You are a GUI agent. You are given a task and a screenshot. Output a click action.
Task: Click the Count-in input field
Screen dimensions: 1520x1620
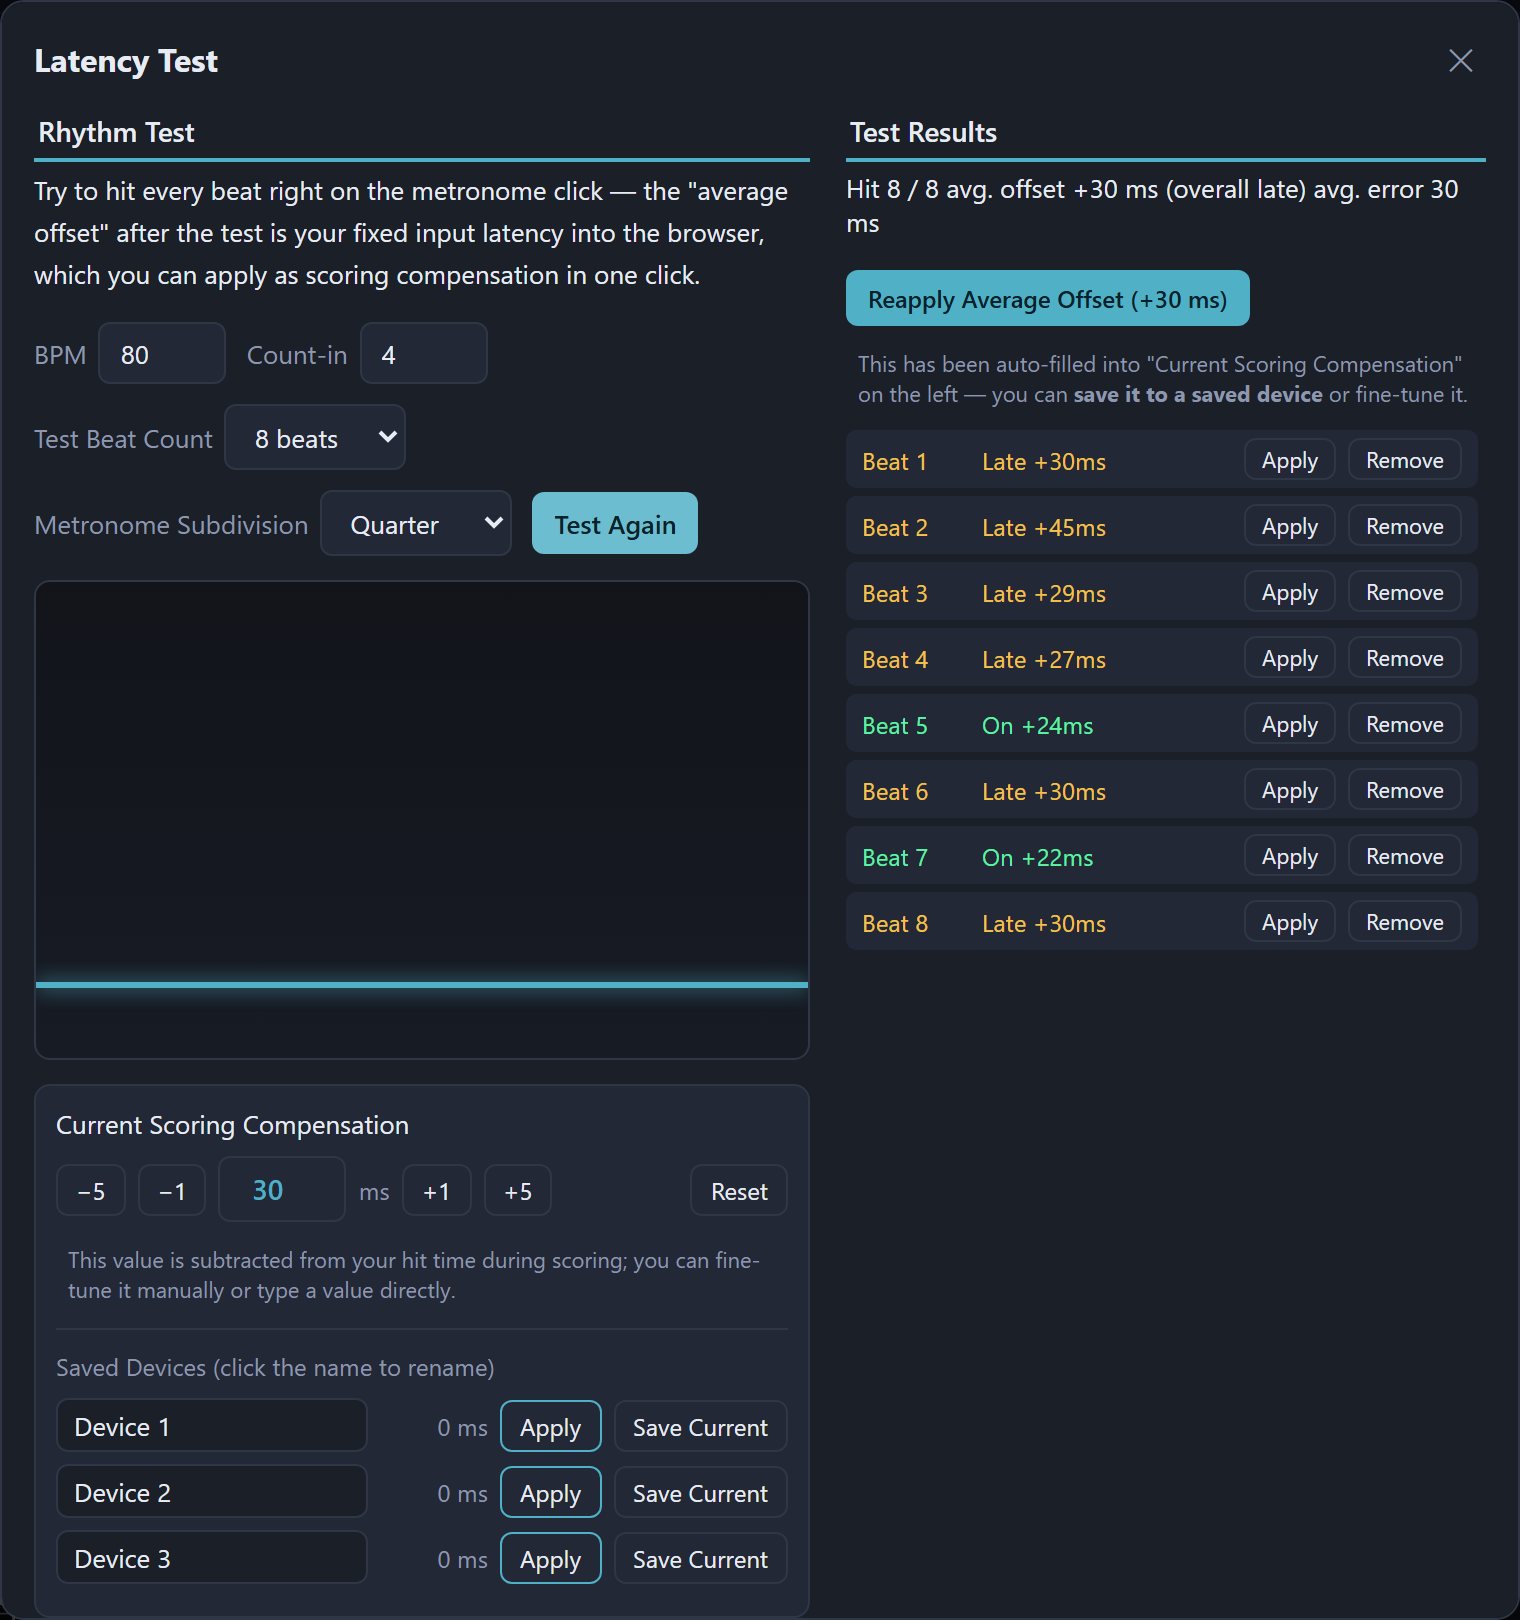[x=424, y=353]
